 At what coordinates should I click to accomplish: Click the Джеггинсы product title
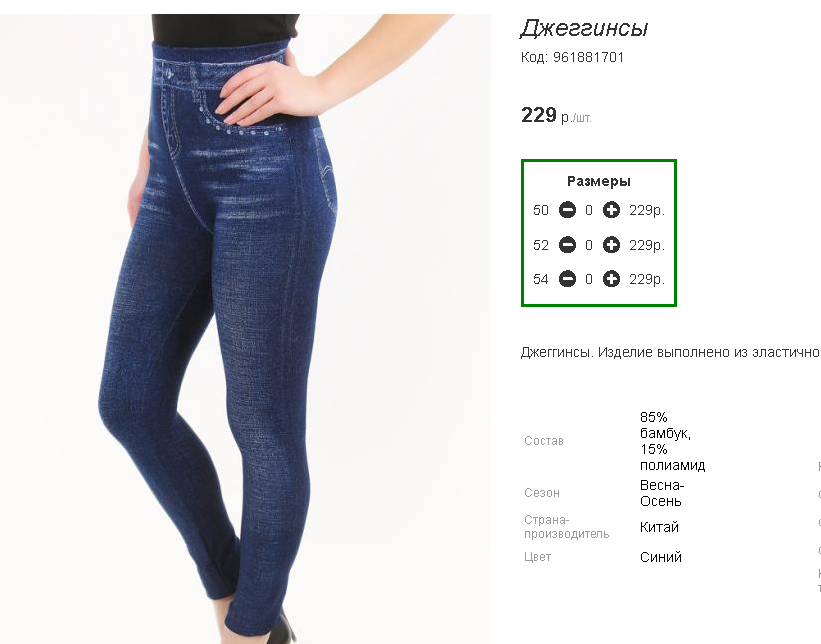(x=584, y=28)
